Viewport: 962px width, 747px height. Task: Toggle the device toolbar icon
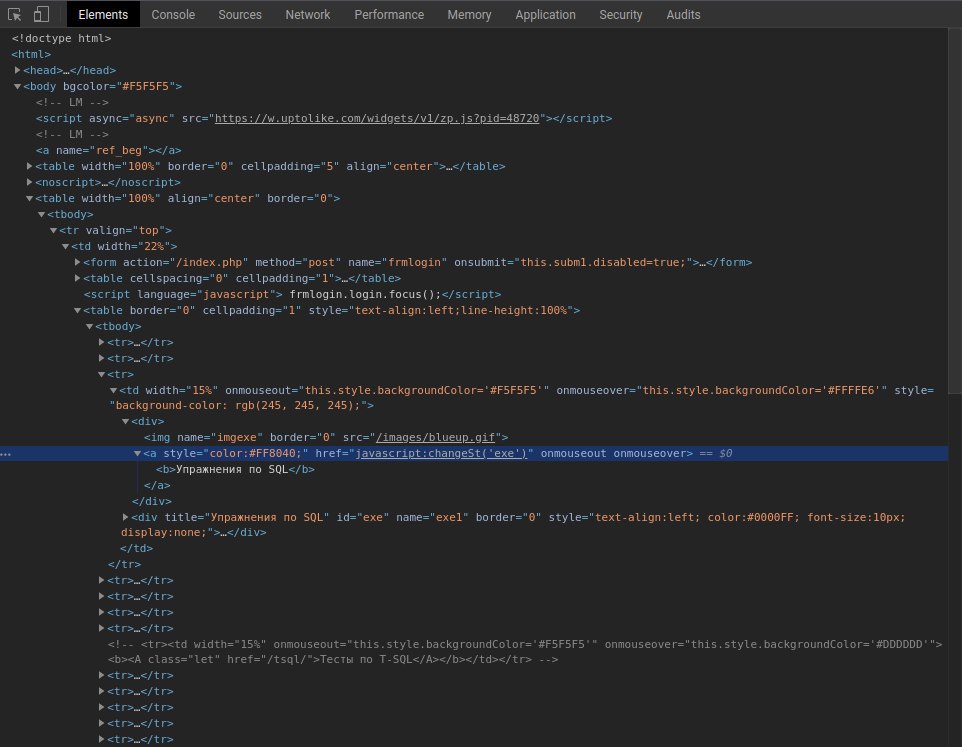coord(41,14)
